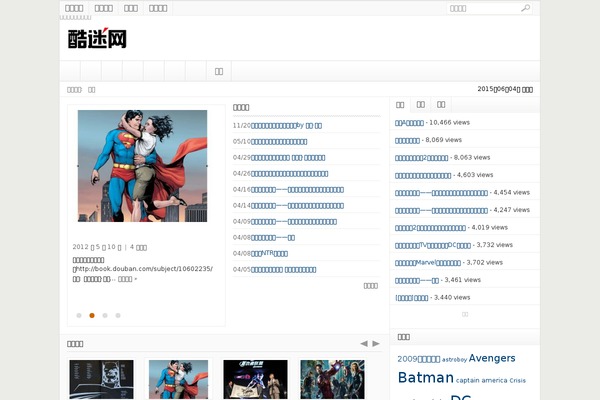Open the popular post with 3,440 views
This screenshot has height=400, width=600.
[411, 298]
